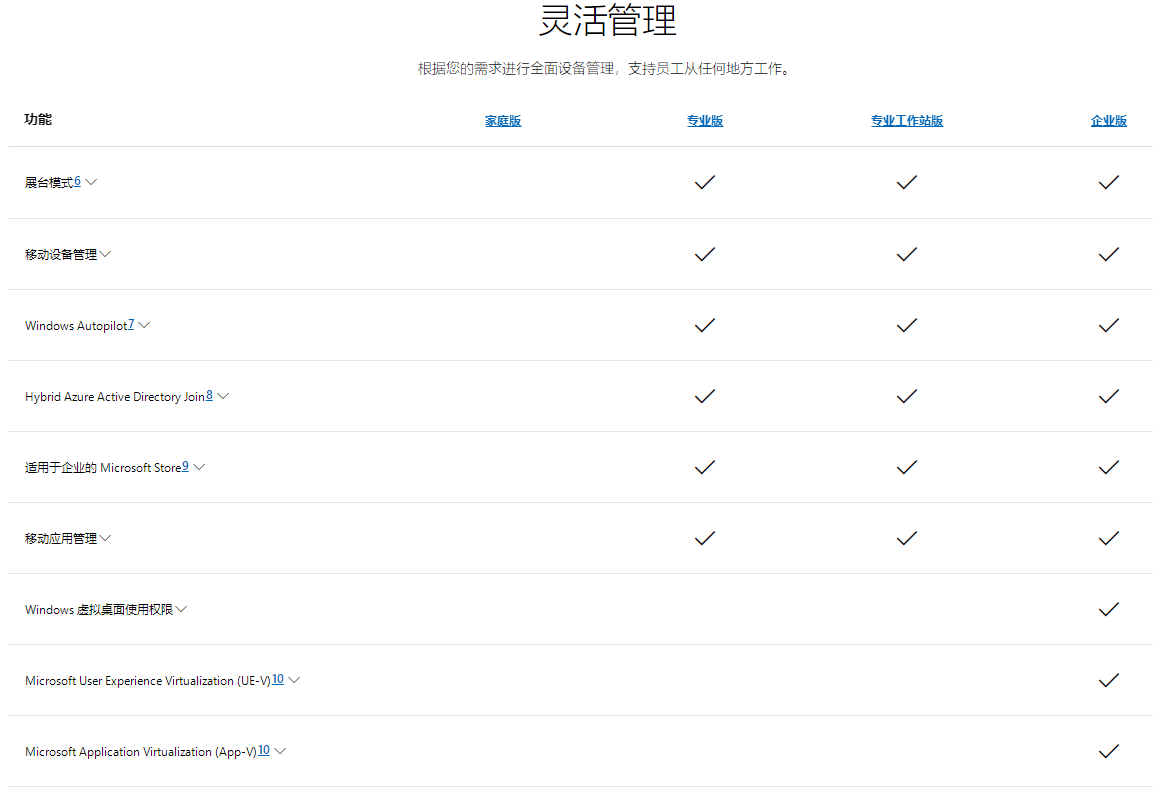Click Hybrid Azure Active Directory Join label
The height and width of the screenshot is (792, 1153).
pos(115,397)
